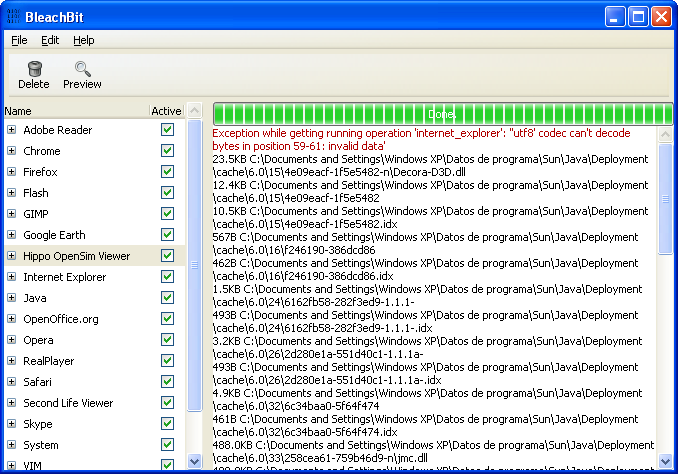
Task: Expand the Chrome tree item
Action: 12,151
